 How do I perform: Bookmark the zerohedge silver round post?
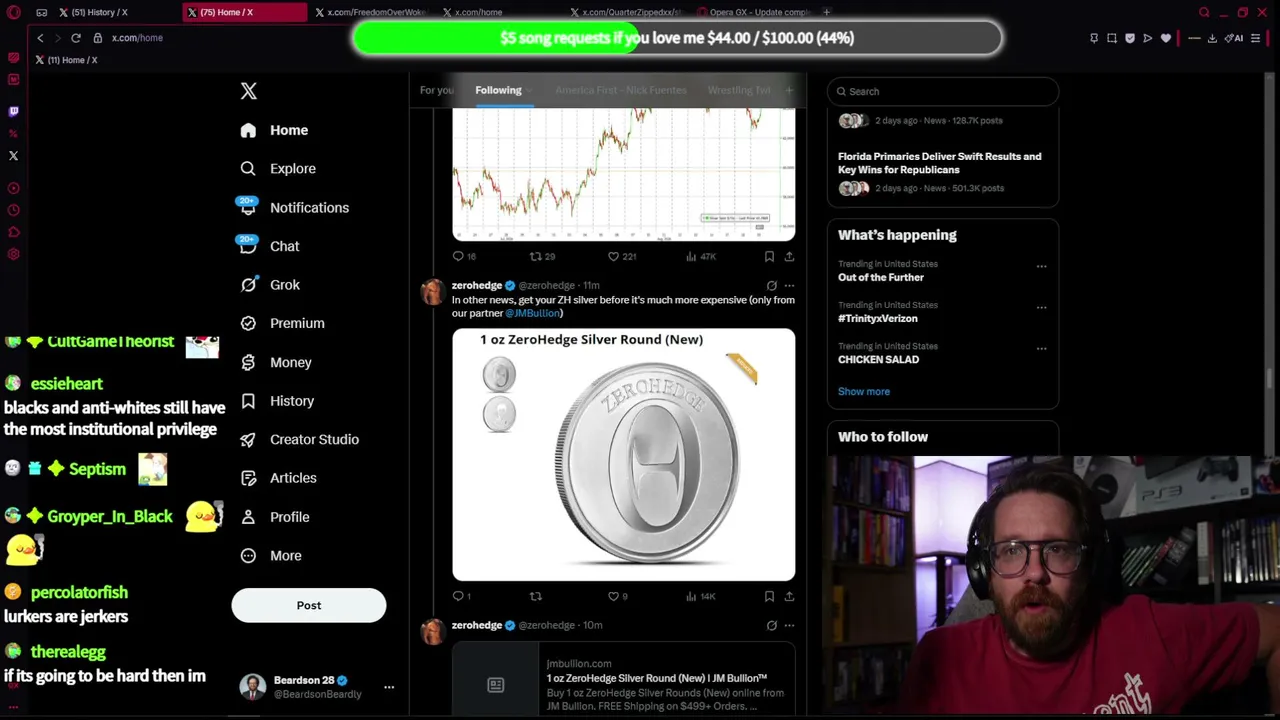pos(769,596)
